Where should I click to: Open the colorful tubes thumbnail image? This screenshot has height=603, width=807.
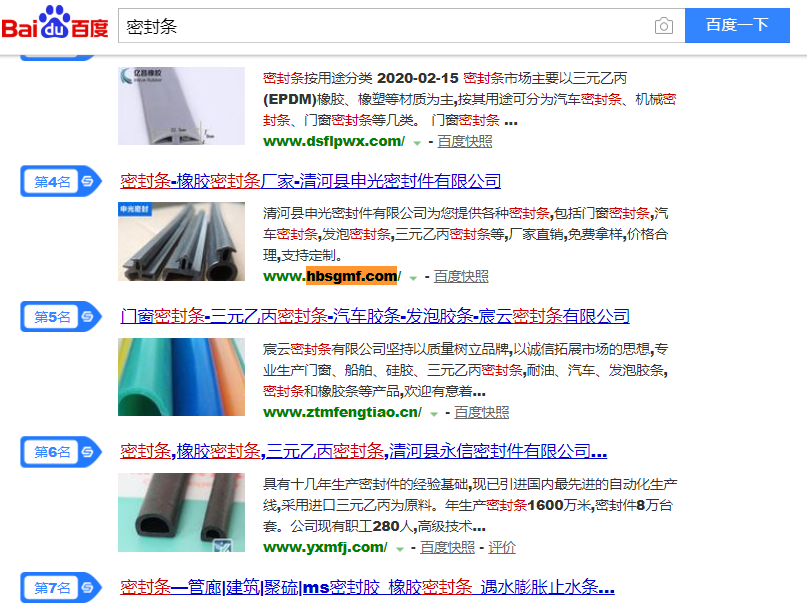(x=181, y=377)
